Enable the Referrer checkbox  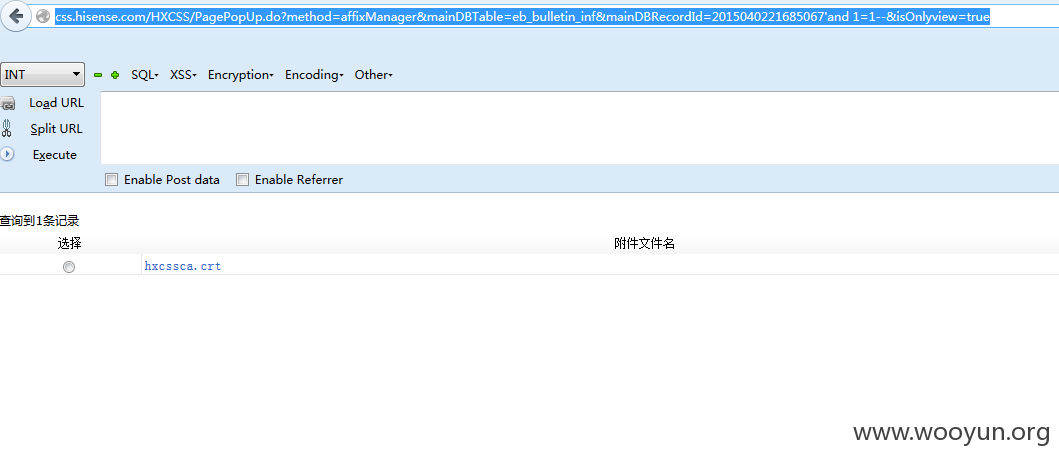tap(242, 180)
